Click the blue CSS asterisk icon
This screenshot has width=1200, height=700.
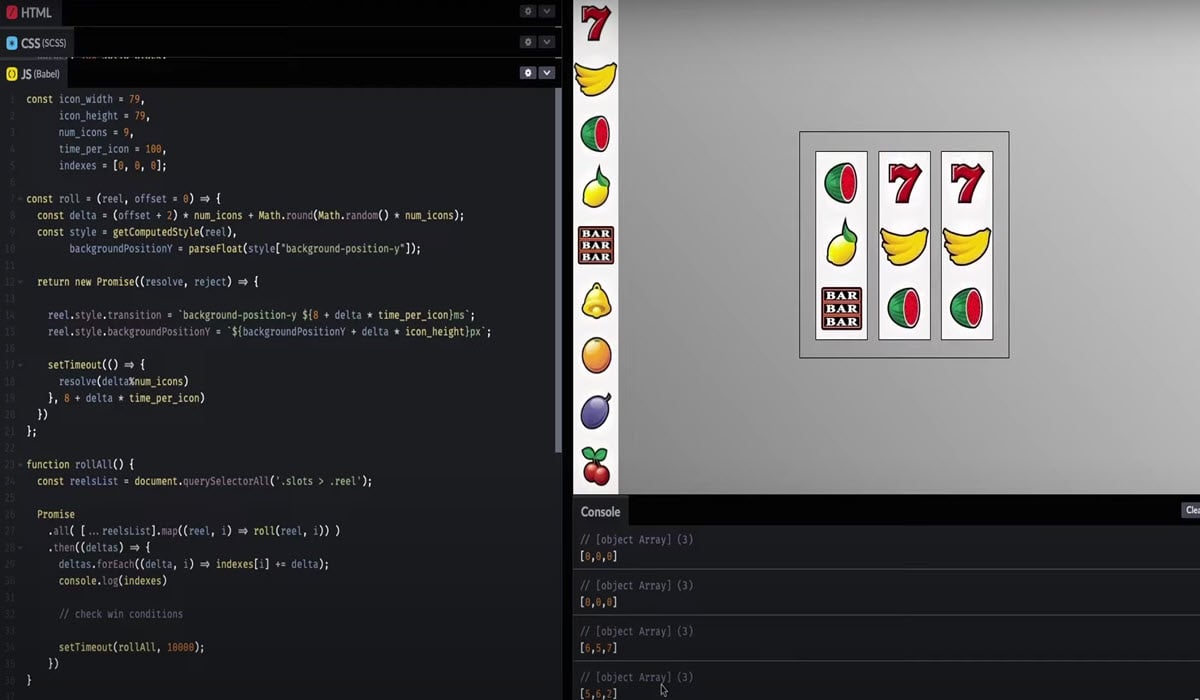click(x=12, y=43)
